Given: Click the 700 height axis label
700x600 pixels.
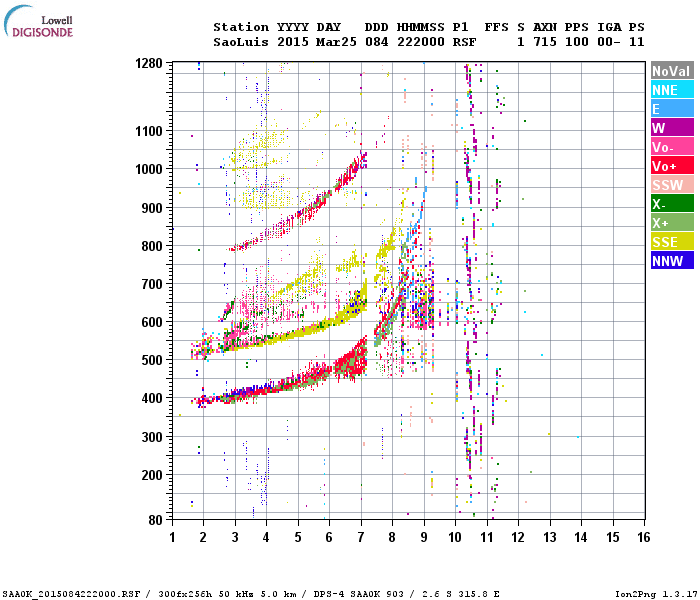Looking at the screenshot, I should click(152, 284).
